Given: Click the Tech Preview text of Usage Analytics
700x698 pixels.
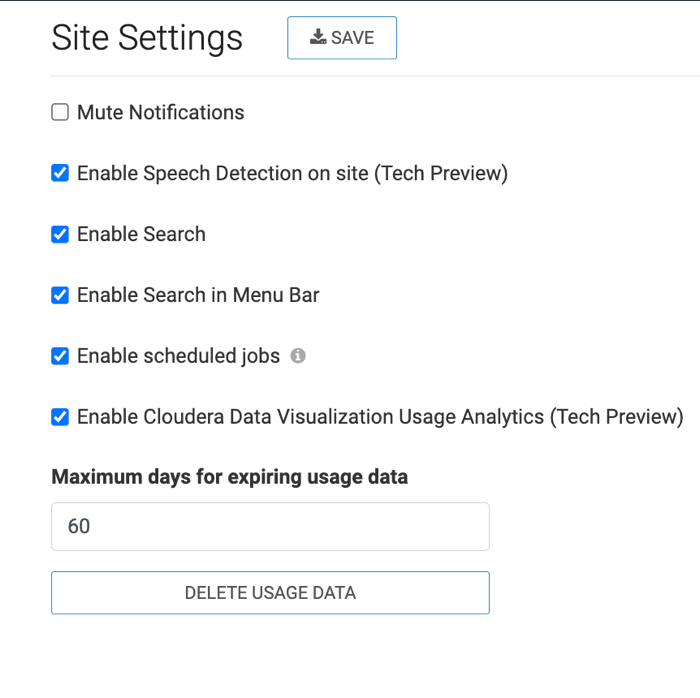Looking at the screenshot, I should coord(615,417).
